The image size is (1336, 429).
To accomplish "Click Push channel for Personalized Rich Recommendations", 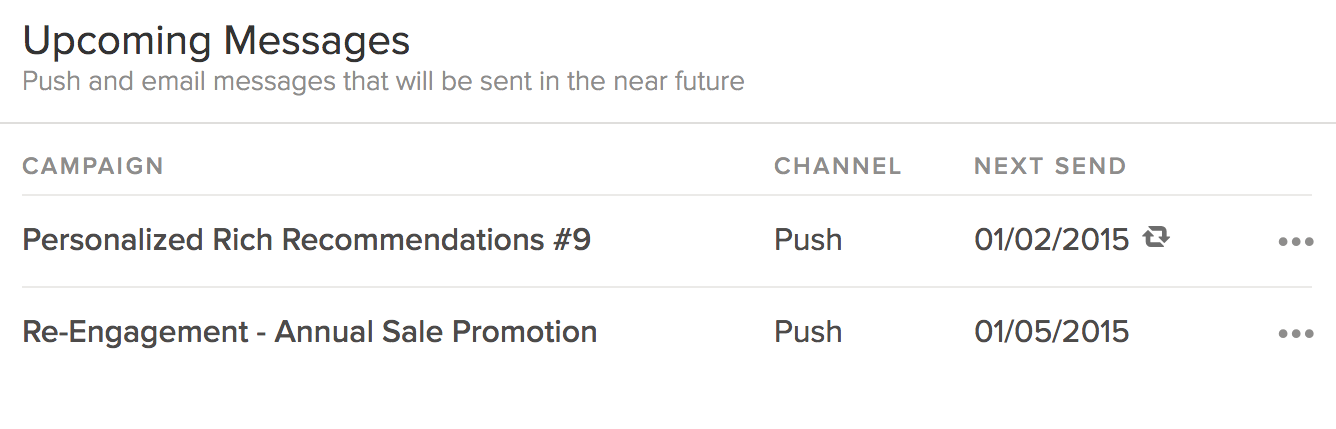I will pyautogui.click(x=808, y=241).
